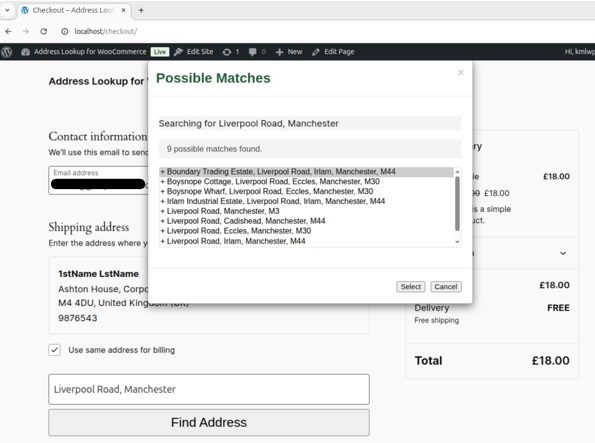The image size is (595, 443).
Task: Open the New content menu
Action: (289, 52)
